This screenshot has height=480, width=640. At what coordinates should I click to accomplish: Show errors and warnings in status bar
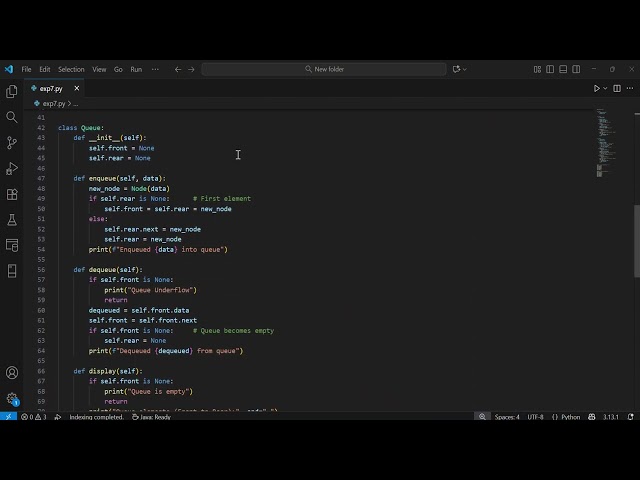point(34,417)
